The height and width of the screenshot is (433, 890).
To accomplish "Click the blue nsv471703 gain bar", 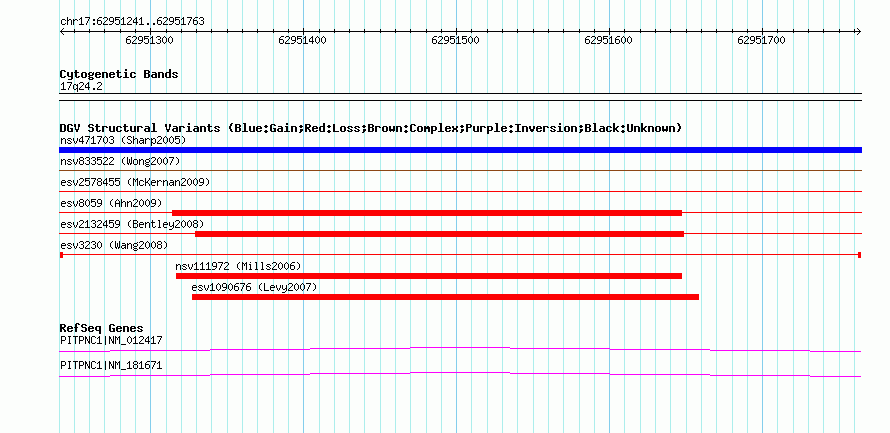I will coord(460,150).
